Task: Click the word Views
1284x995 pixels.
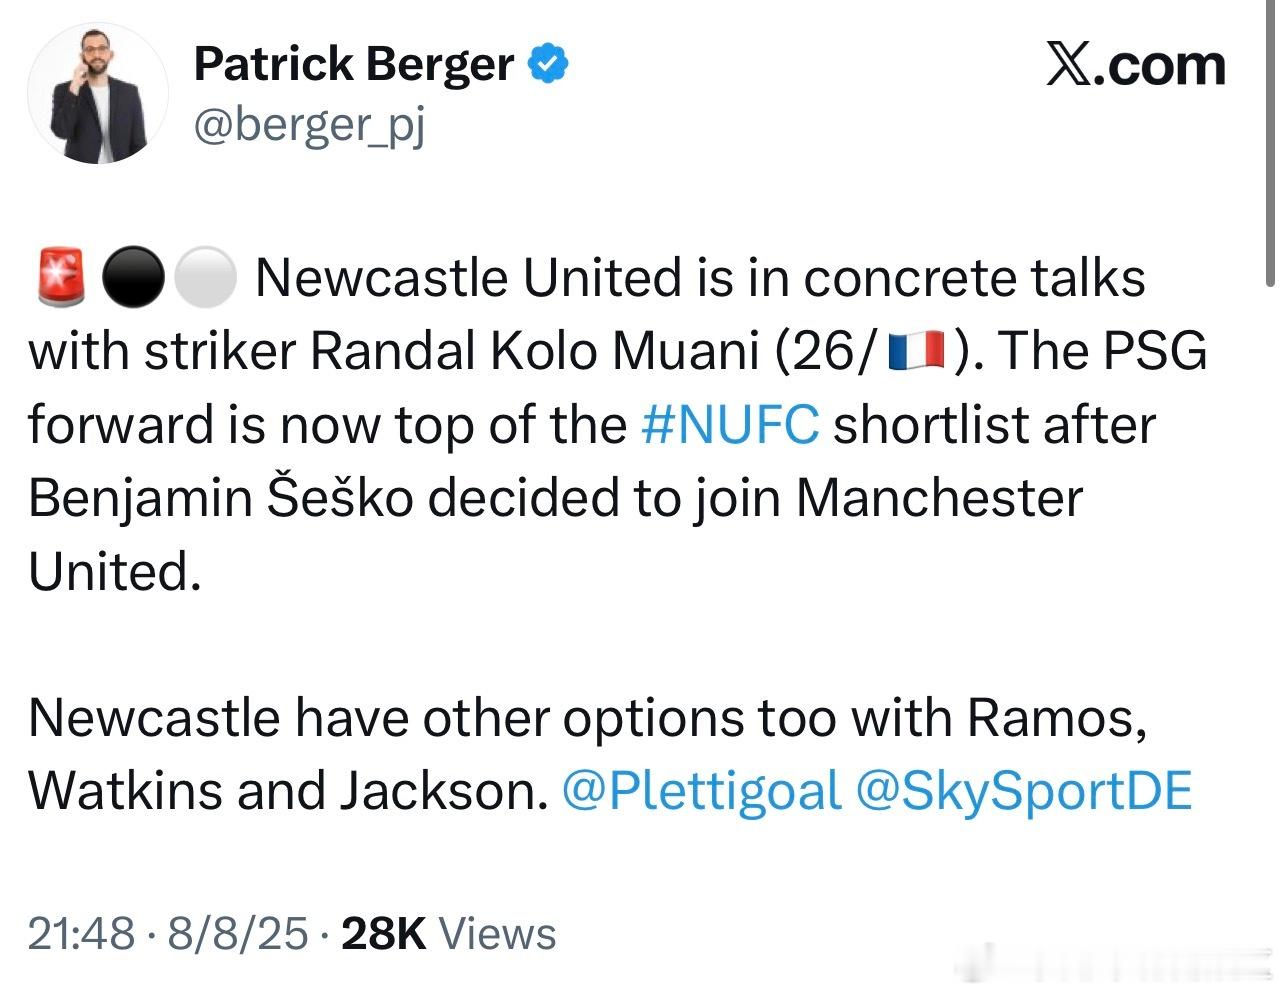Action: coord(498,934)
